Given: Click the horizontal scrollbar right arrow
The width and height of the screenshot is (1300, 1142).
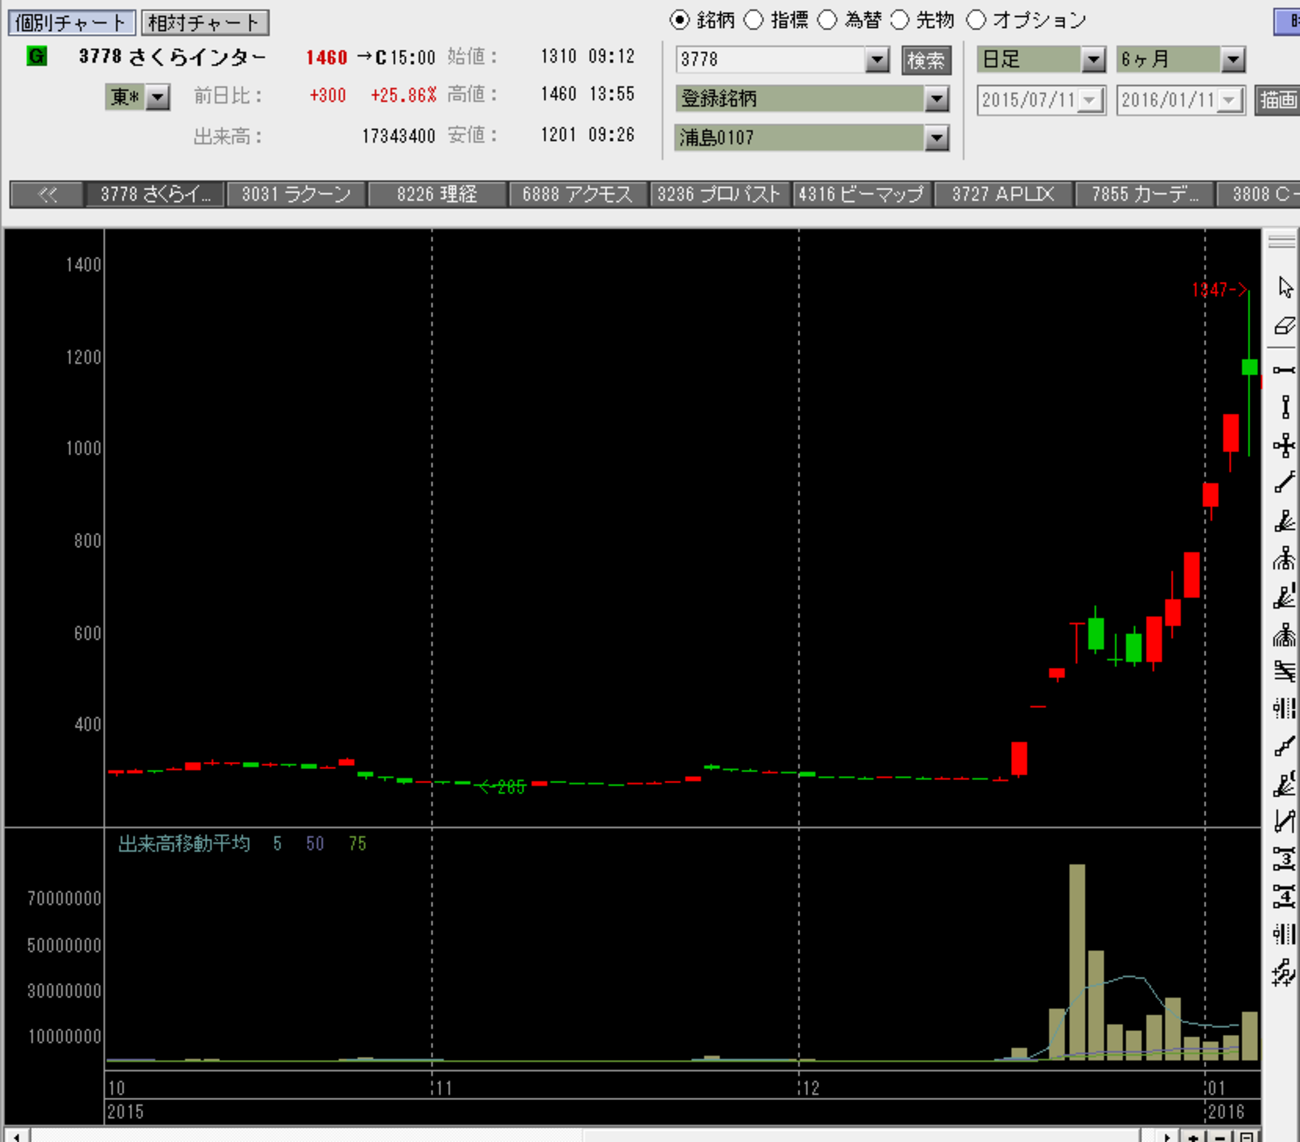Looking at the screenshot, I should [x=1167, y=1136].
